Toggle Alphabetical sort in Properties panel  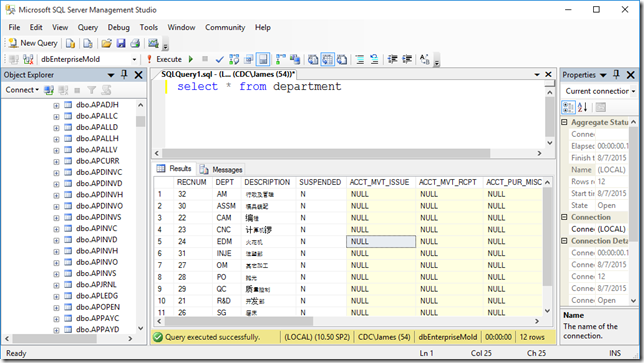pyautogui.click(x=583, y=107)
